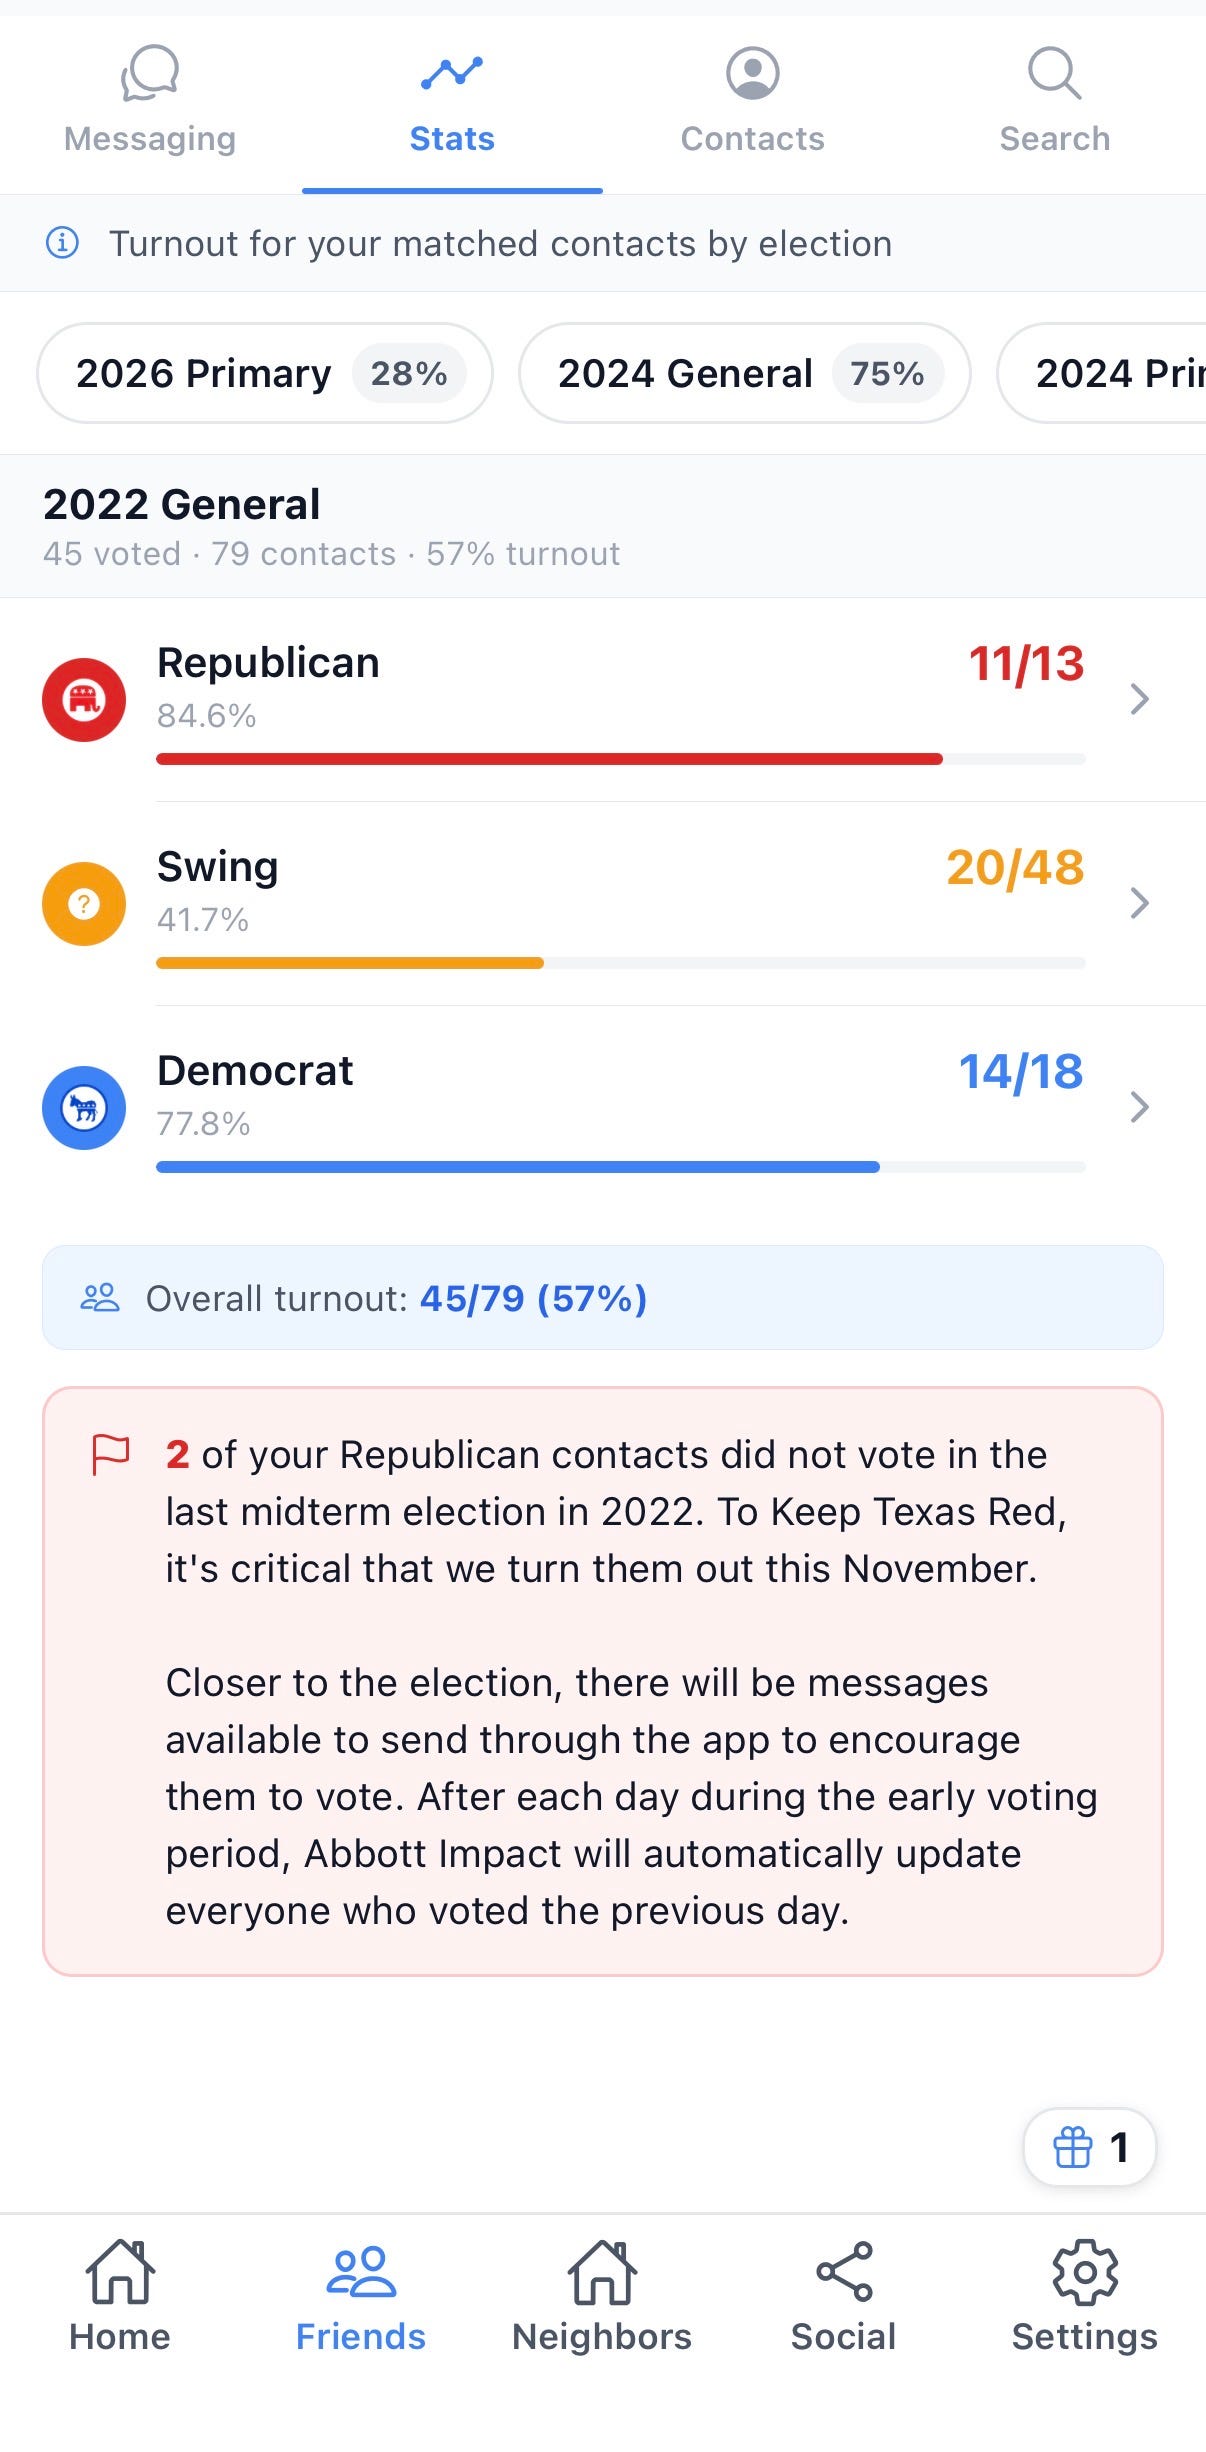This screenshot has width=1206, height=2452.
Task: Select the 2024 General election chip
Action: (x=744, y=373)
